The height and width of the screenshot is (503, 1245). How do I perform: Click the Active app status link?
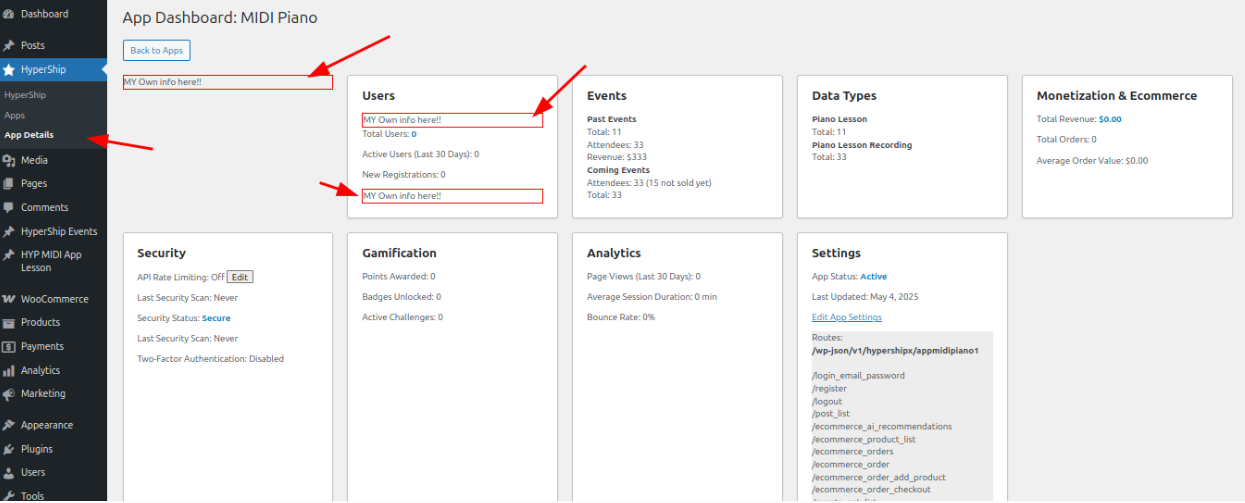[x=874, y=277]
